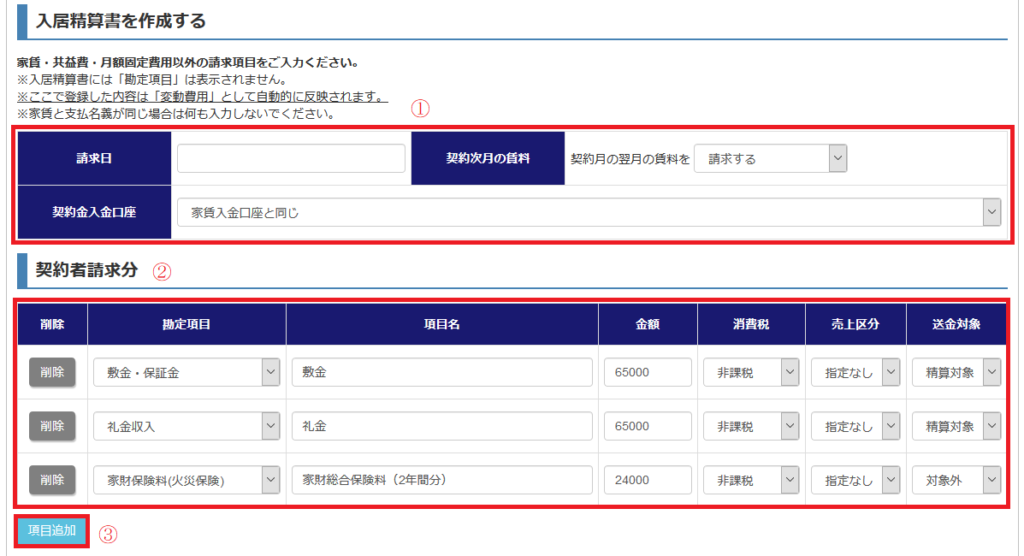Click the 契約者請求分 section heading
The height and width of the screenshot is (556, 1024).
pos(87,270)
